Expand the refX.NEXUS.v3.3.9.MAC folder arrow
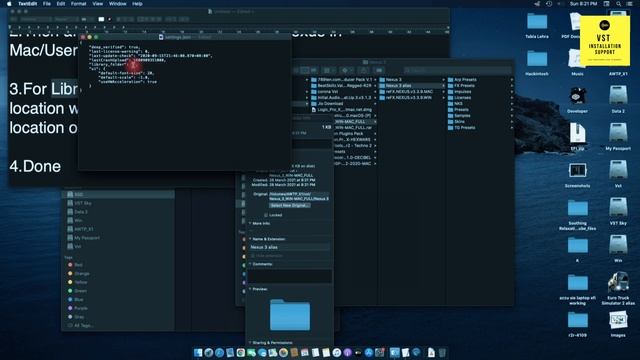640x360 pixels. (443, 91)
